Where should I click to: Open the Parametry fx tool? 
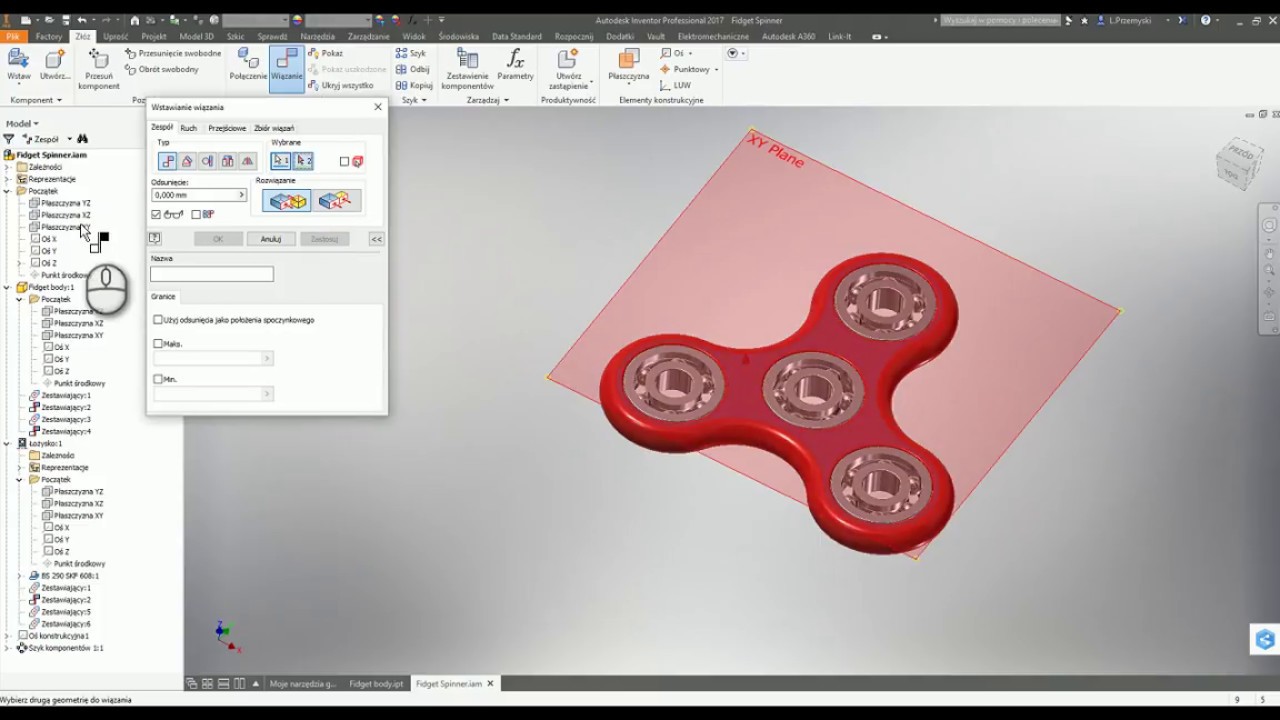[515, 66]
